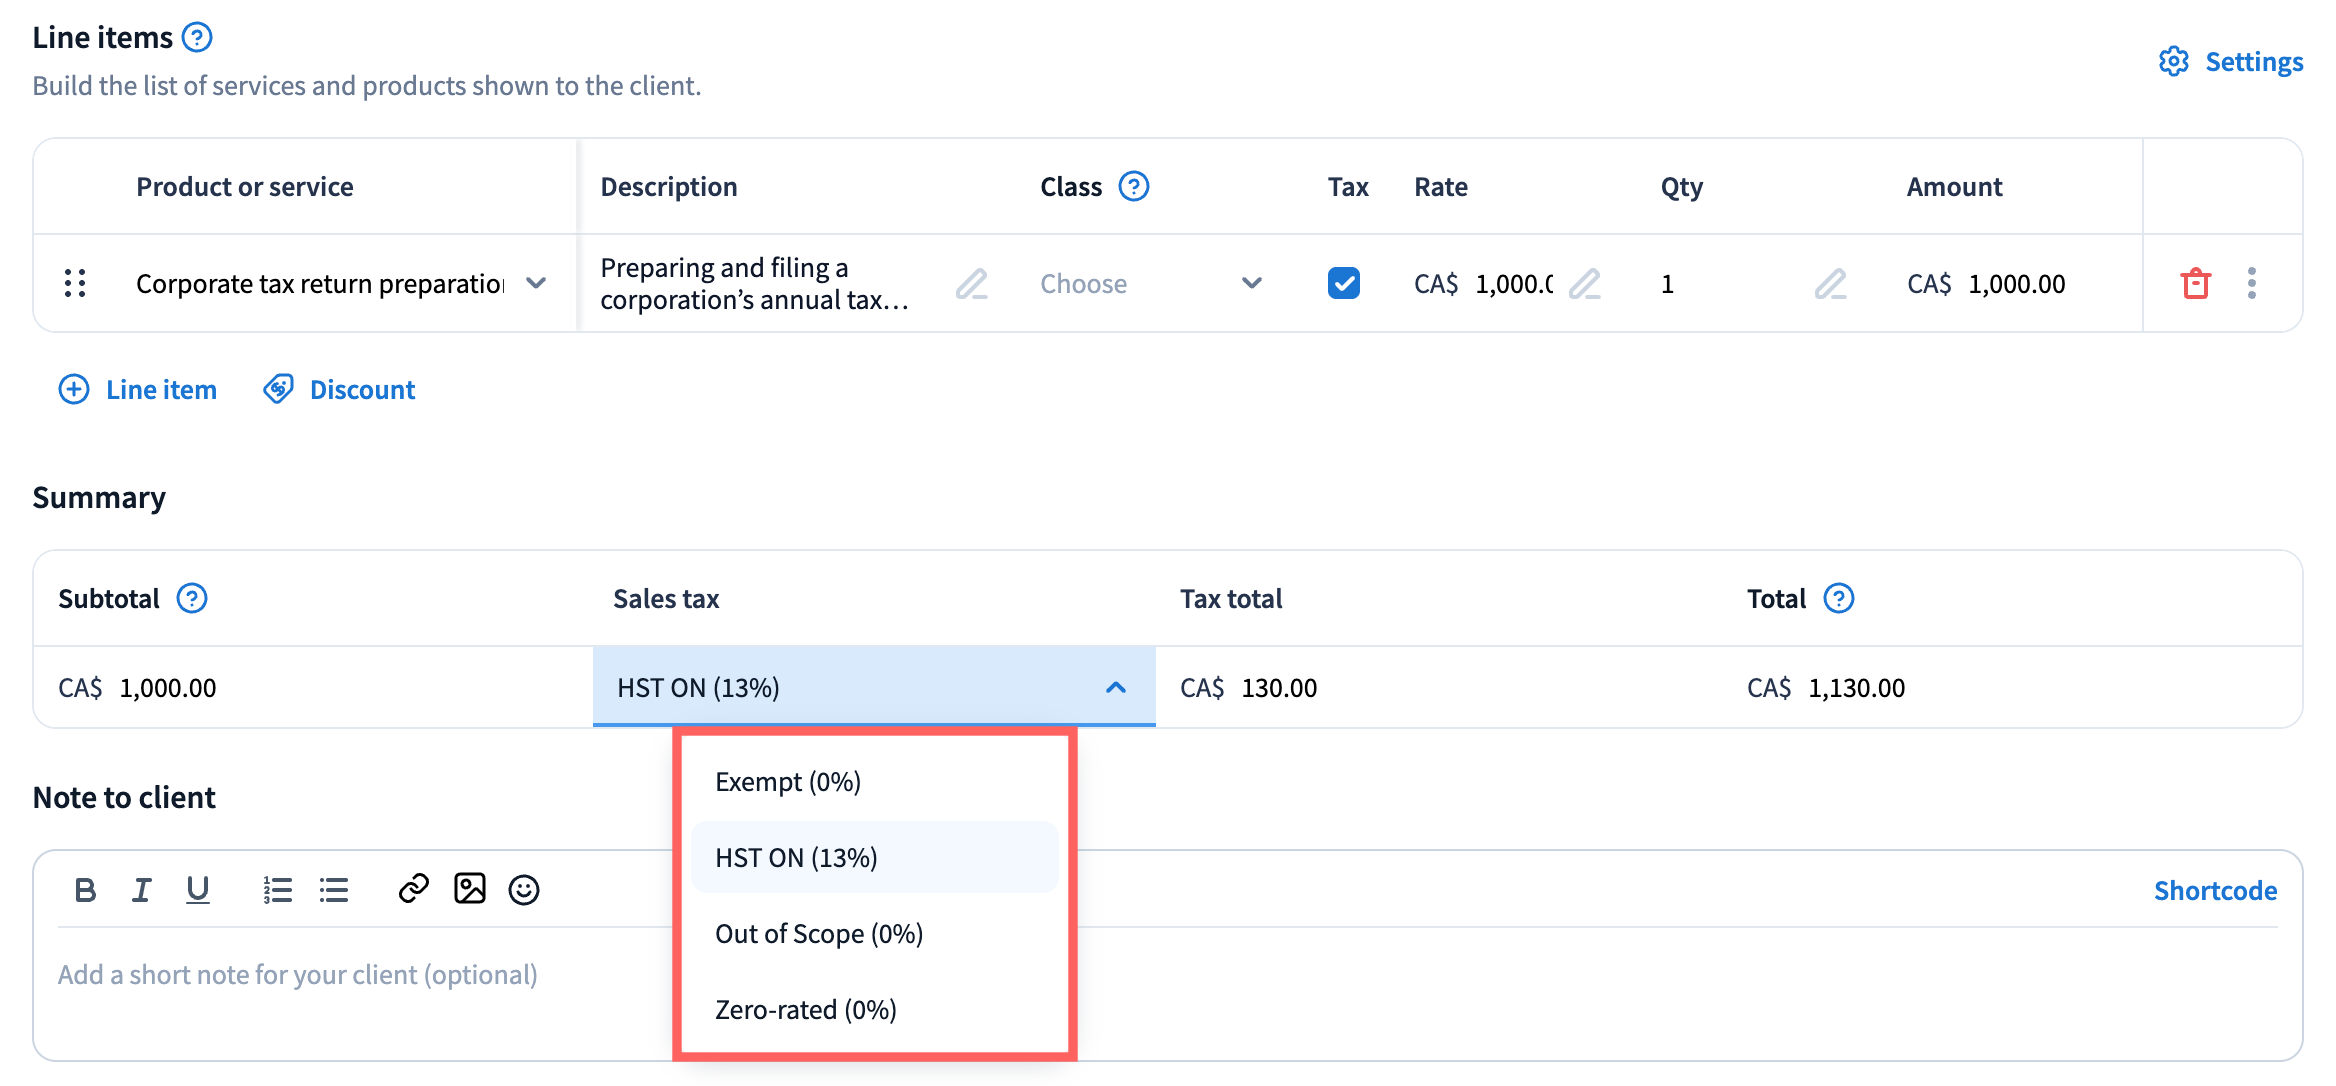Toggle Italic formatting in note editor

click(142, 889)
